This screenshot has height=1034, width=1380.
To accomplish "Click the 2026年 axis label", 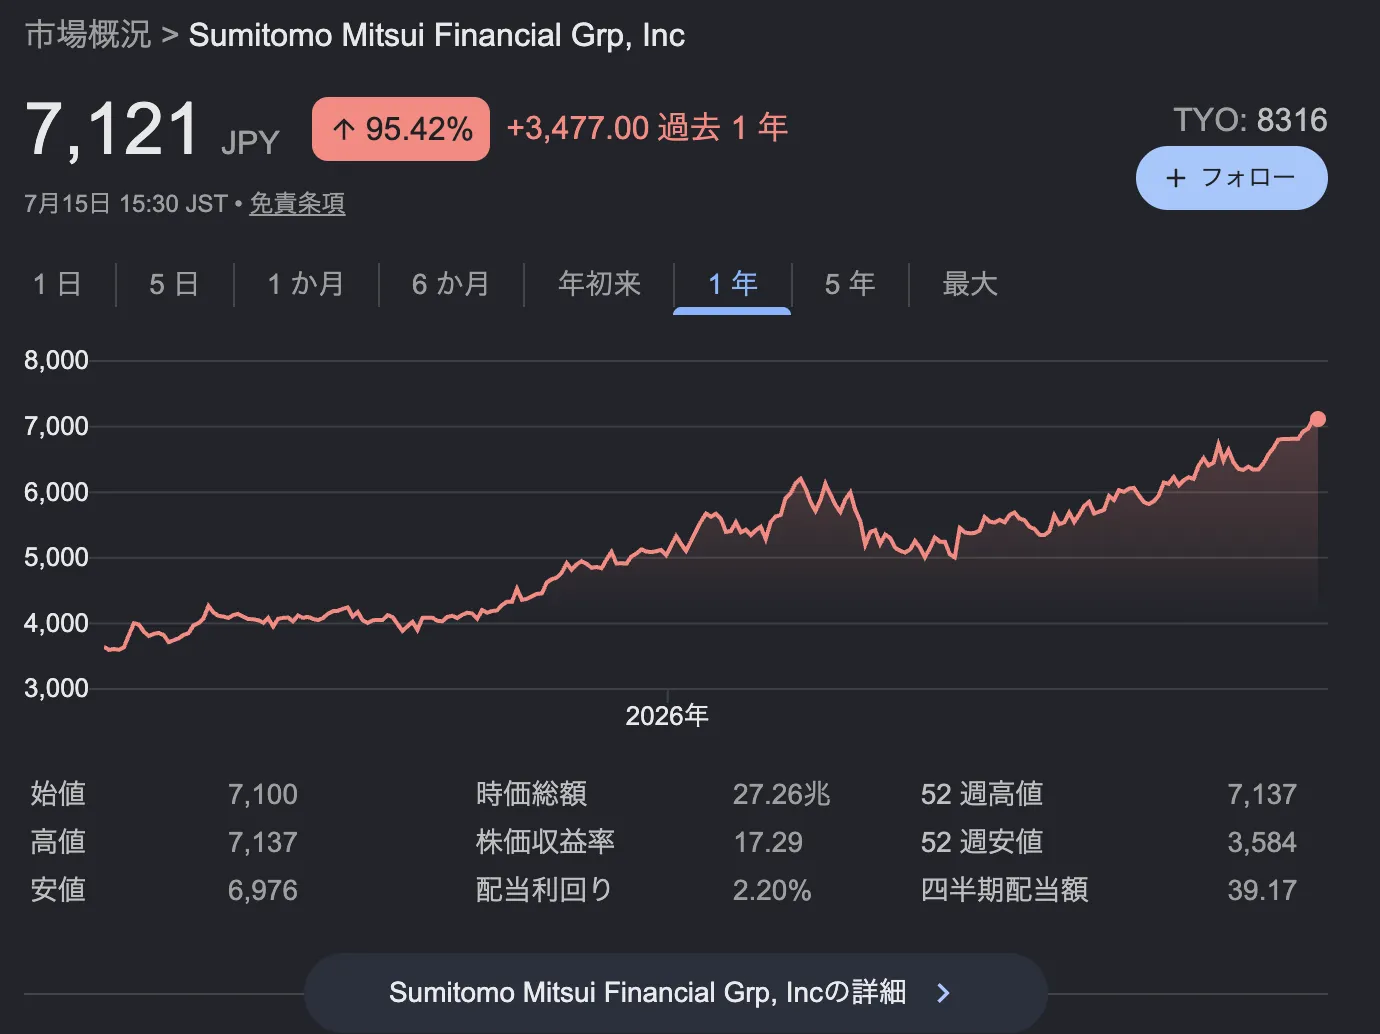I will 667,716.
